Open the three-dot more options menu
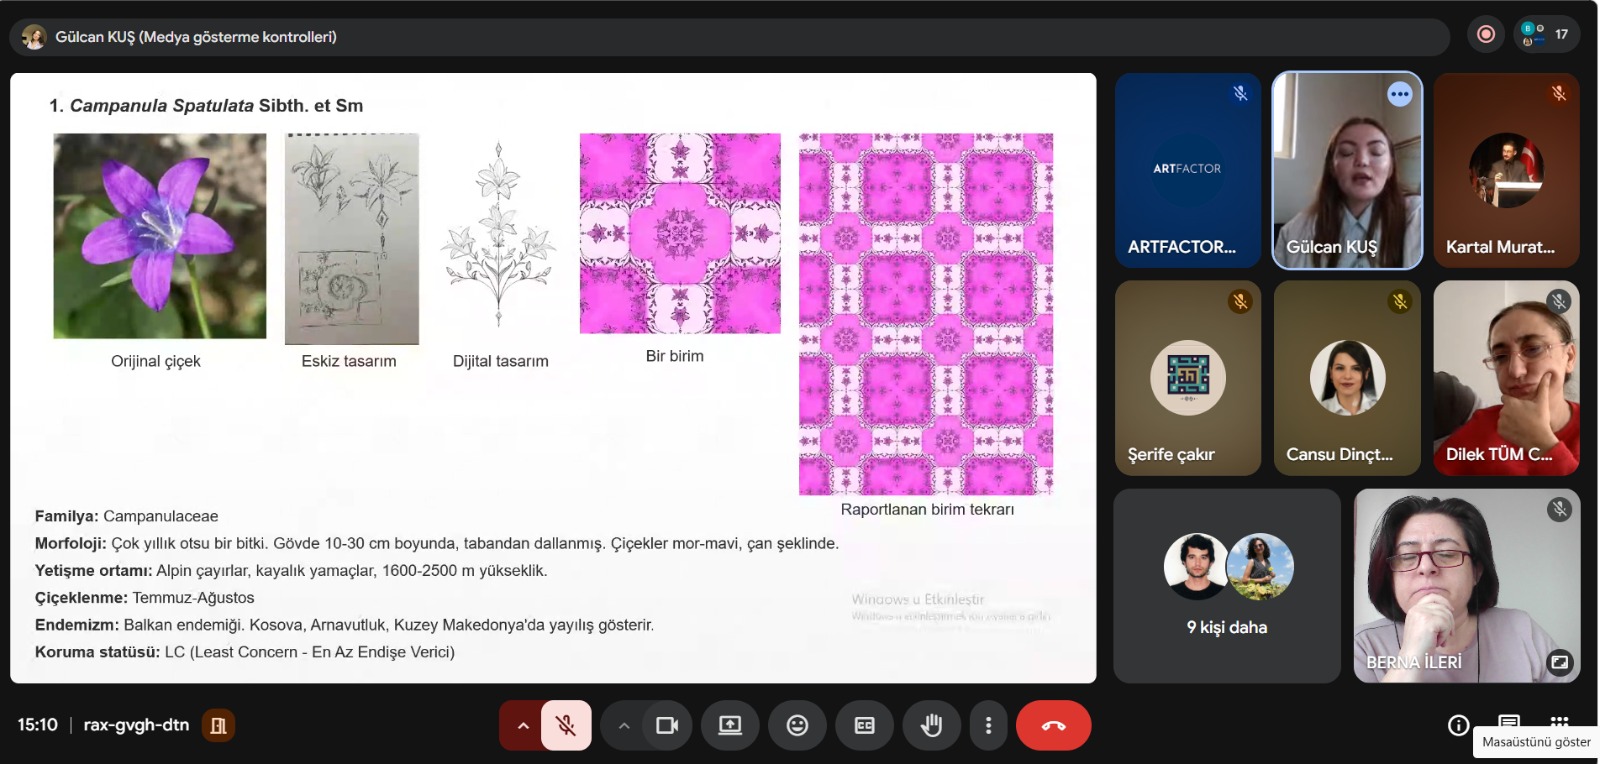The image size is (1600, 764). 988,725
